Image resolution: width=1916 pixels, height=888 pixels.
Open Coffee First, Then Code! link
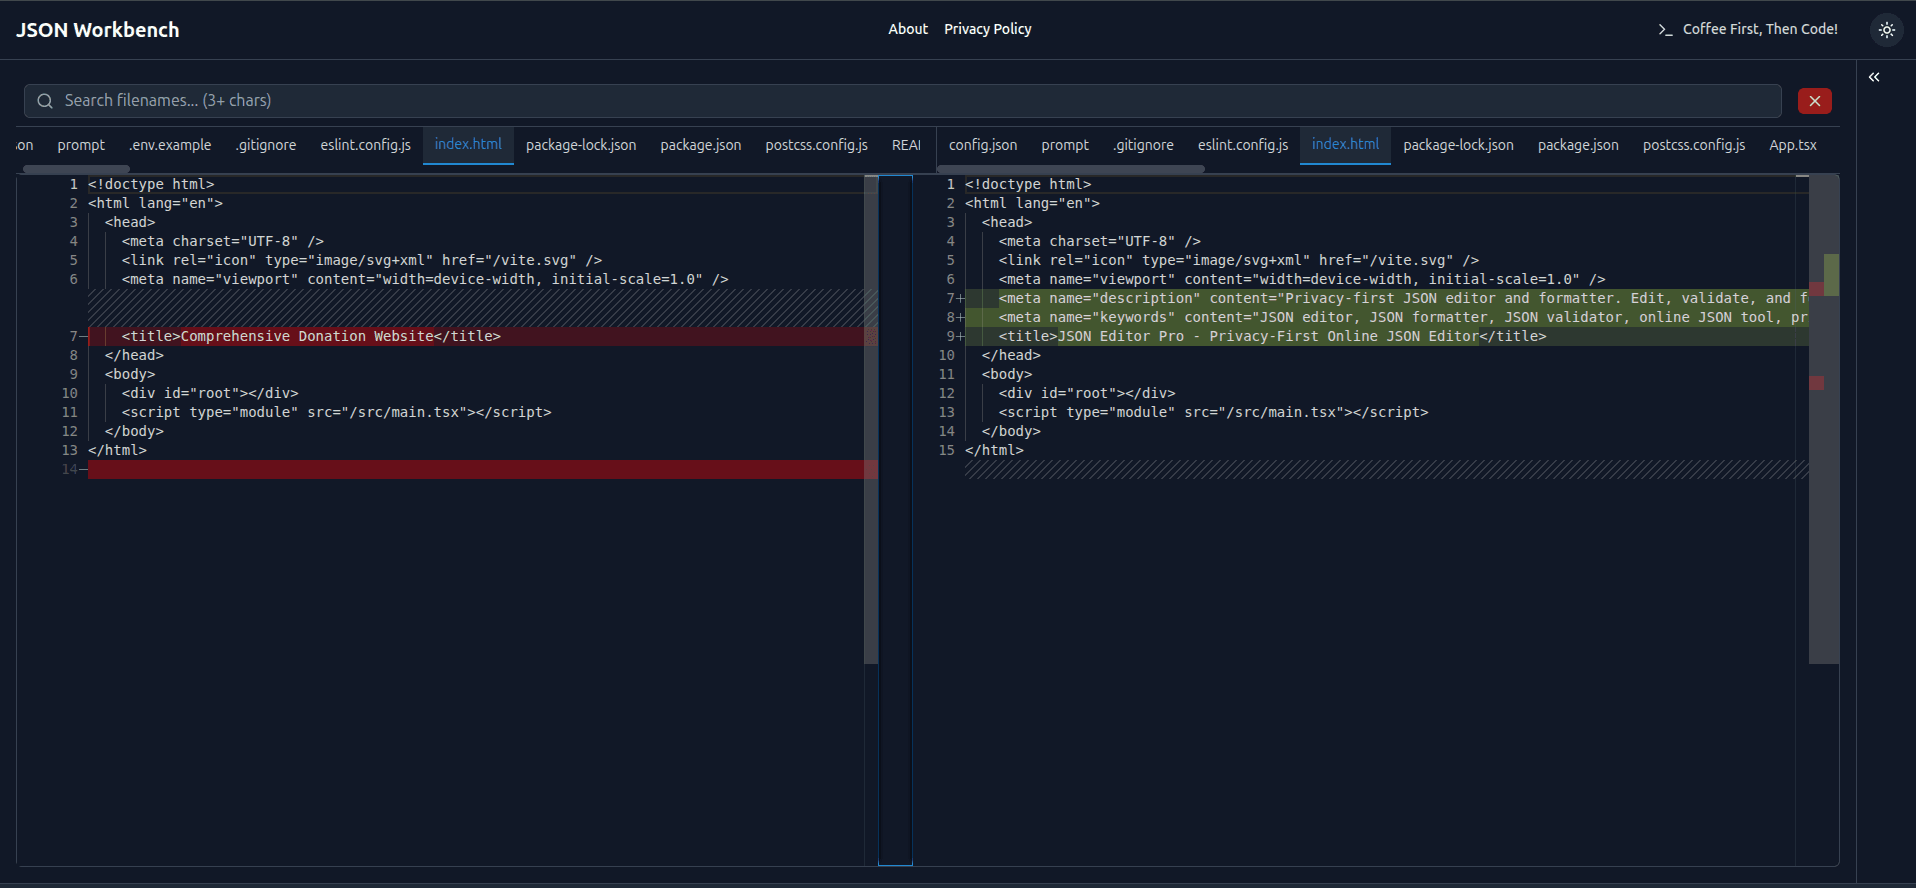(x=1759, y=29)
